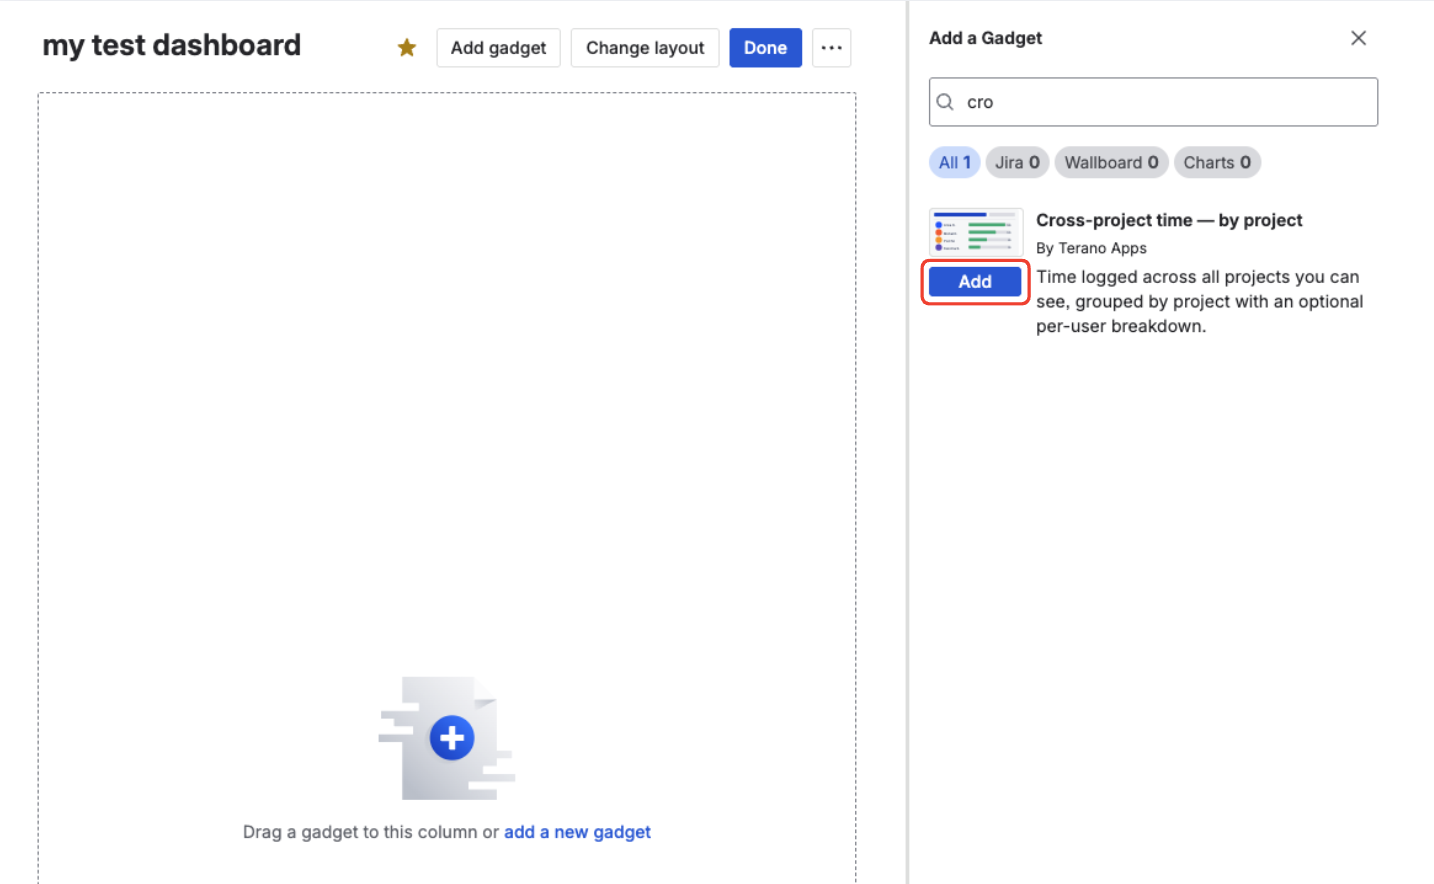The width and height of the screenshot is (1434, 884).
Task: Filter gadgets by Jira 0
Action: pyautogui.click(x=1017, y=162)
